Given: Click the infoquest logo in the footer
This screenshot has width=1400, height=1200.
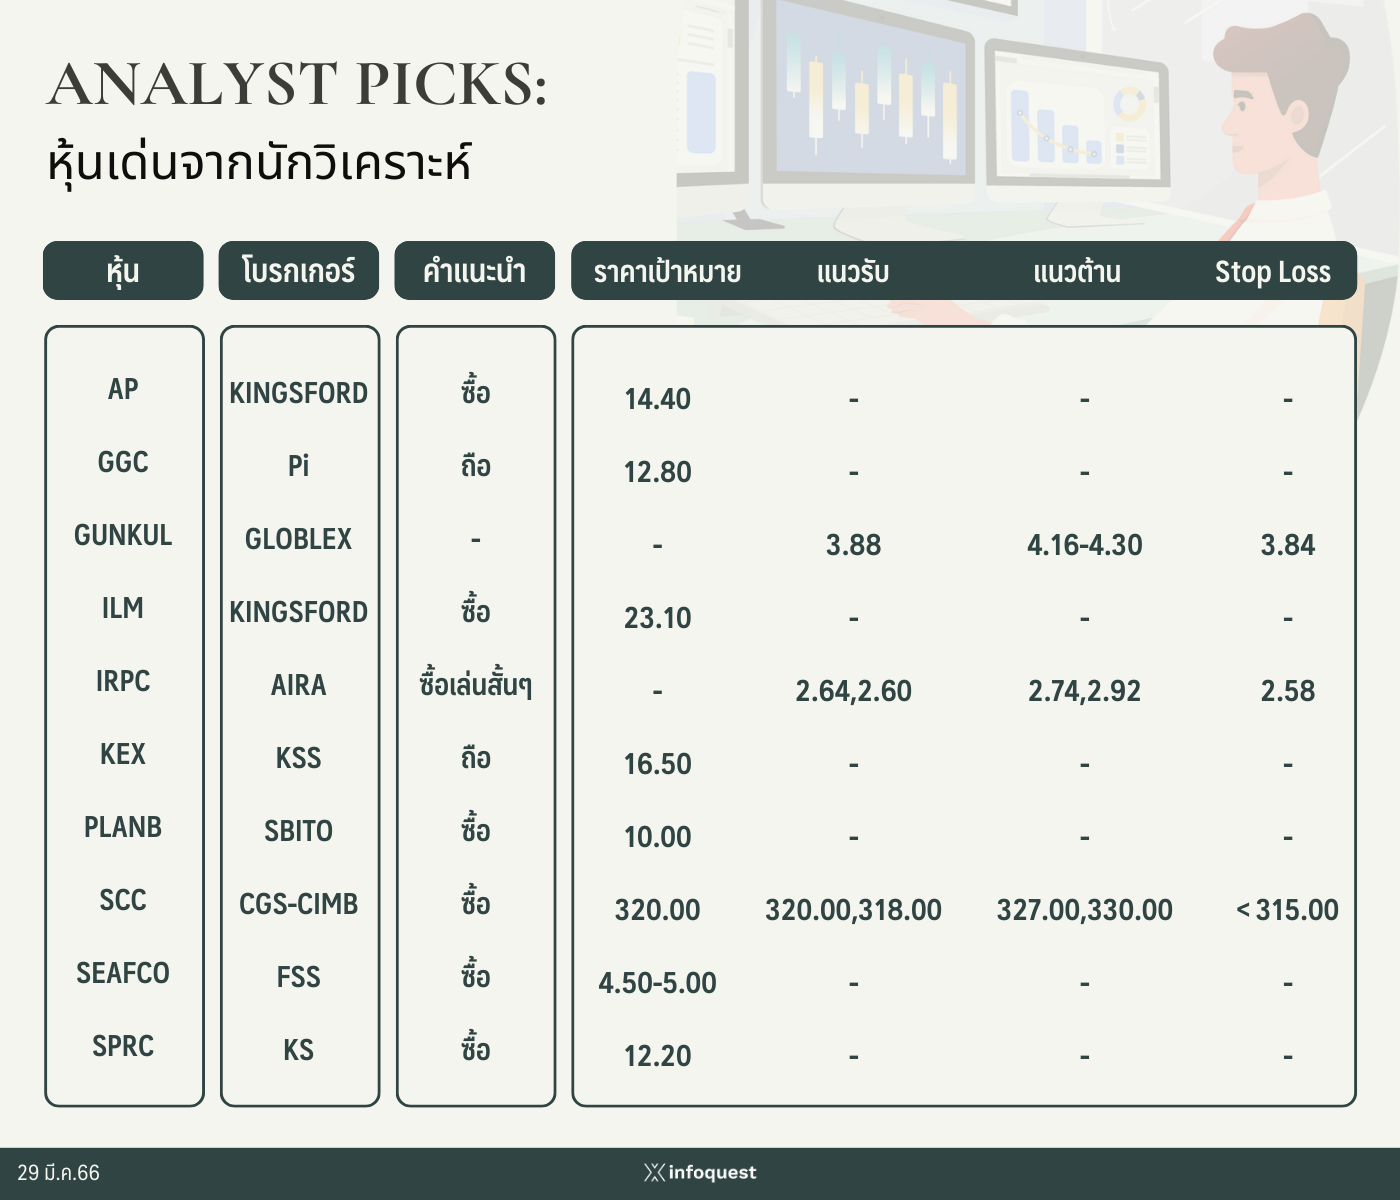Looking at the screenshot, I should 700,1172.
